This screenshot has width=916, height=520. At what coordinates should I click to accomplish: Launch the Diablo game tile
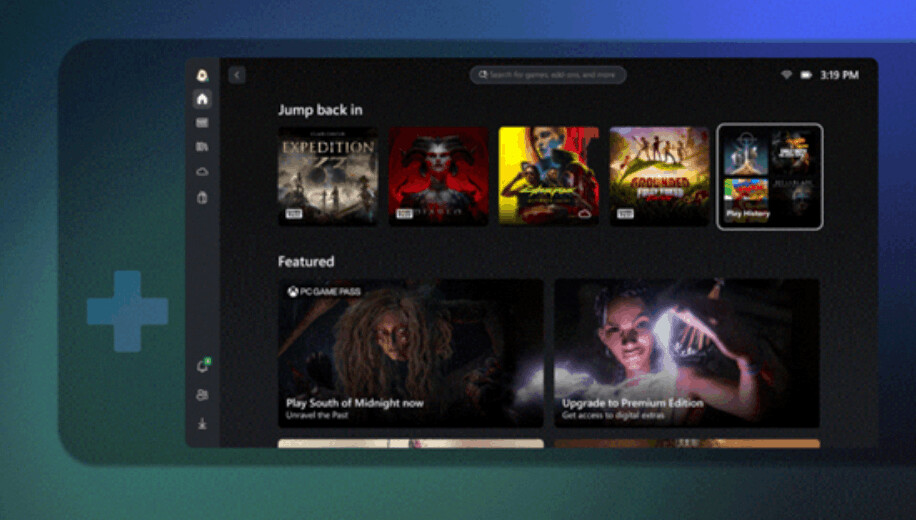pos(438,176)
